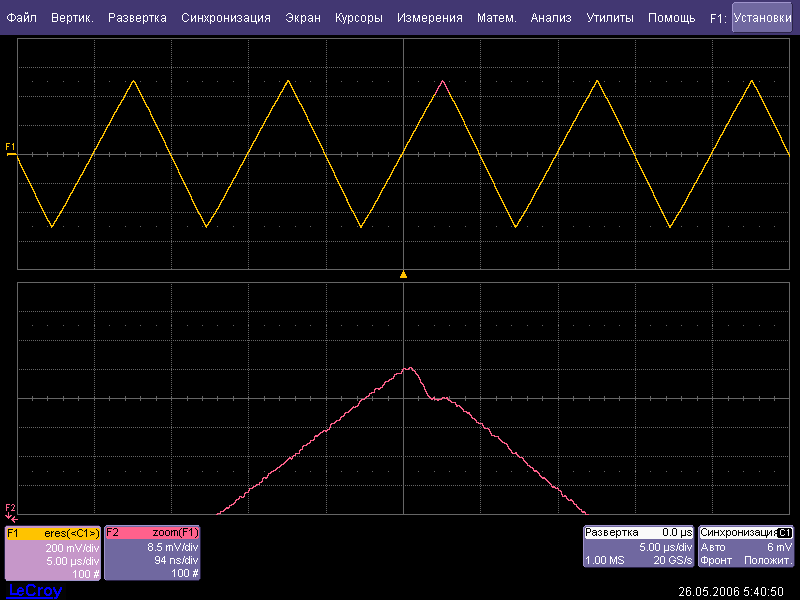Screen dimensions: 800x600
Task: Open the Измерения menu
Action: [x=429, y=18]
